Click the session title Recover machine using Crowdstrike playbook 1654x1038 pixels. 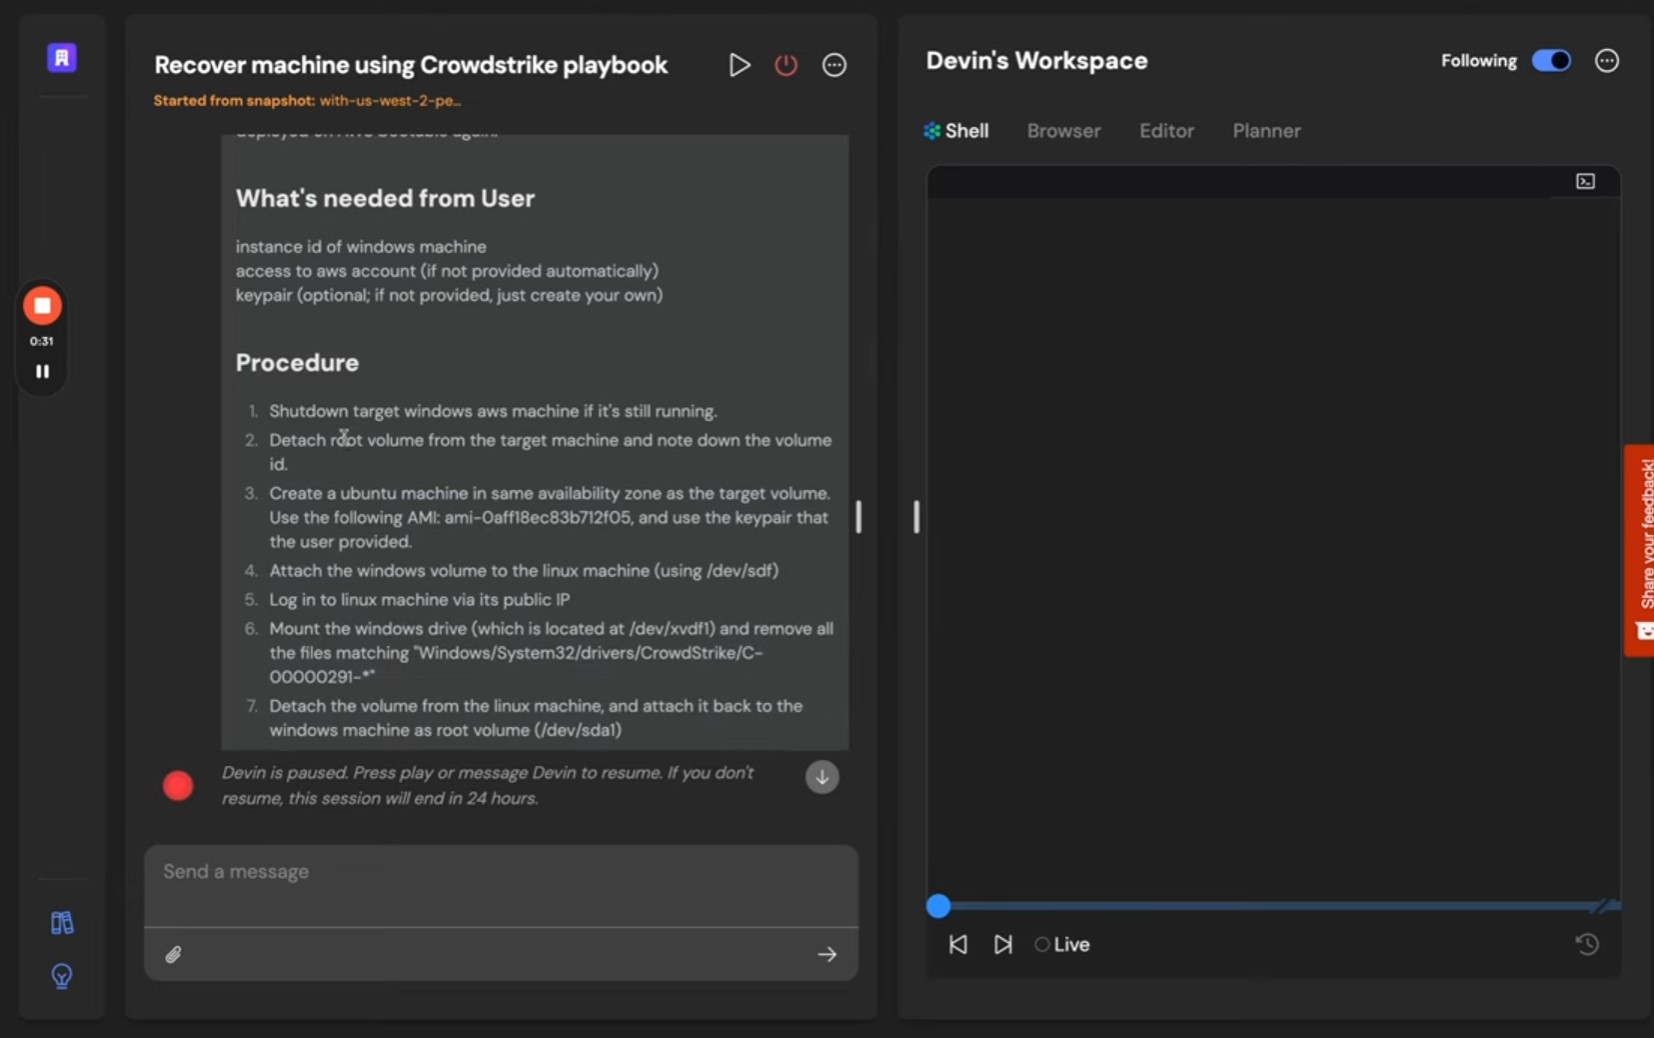pyautogui.click(x=411, y=65)
